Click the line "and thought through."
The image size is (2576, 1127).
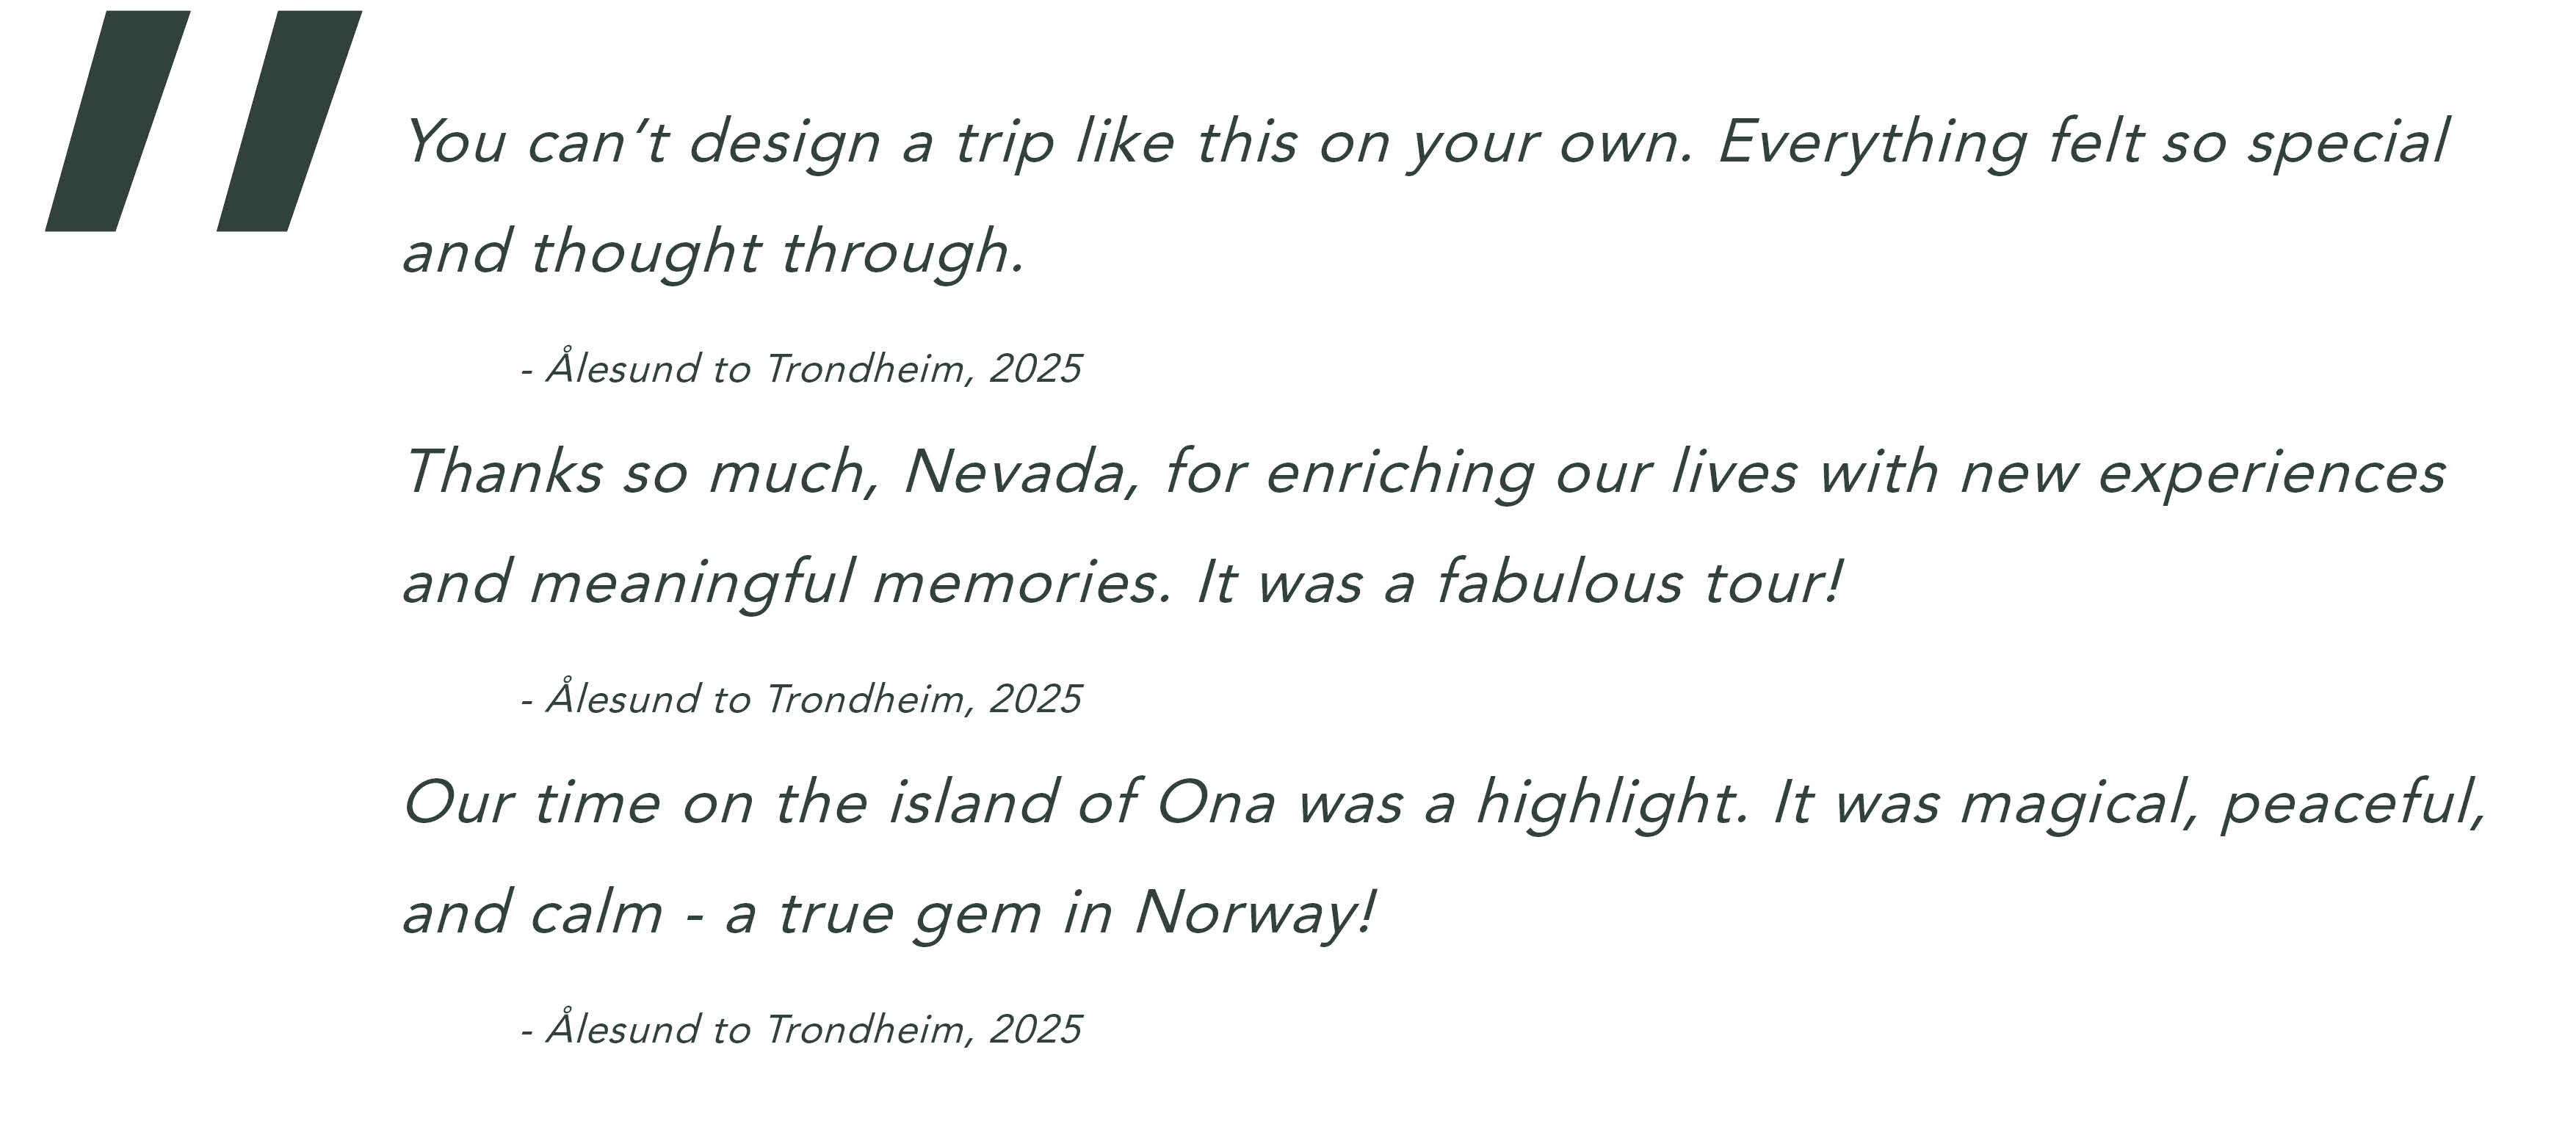(713, 251)
